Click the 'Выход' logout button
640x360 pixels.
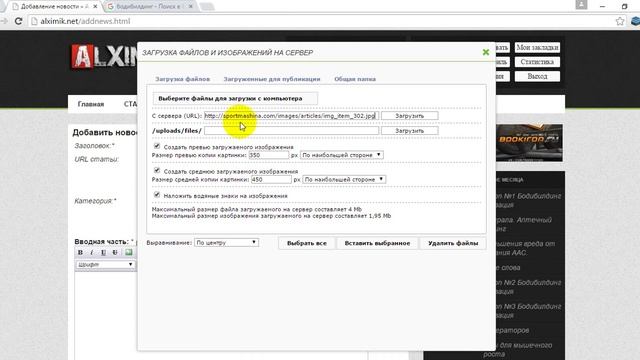[x=537, y=76]
